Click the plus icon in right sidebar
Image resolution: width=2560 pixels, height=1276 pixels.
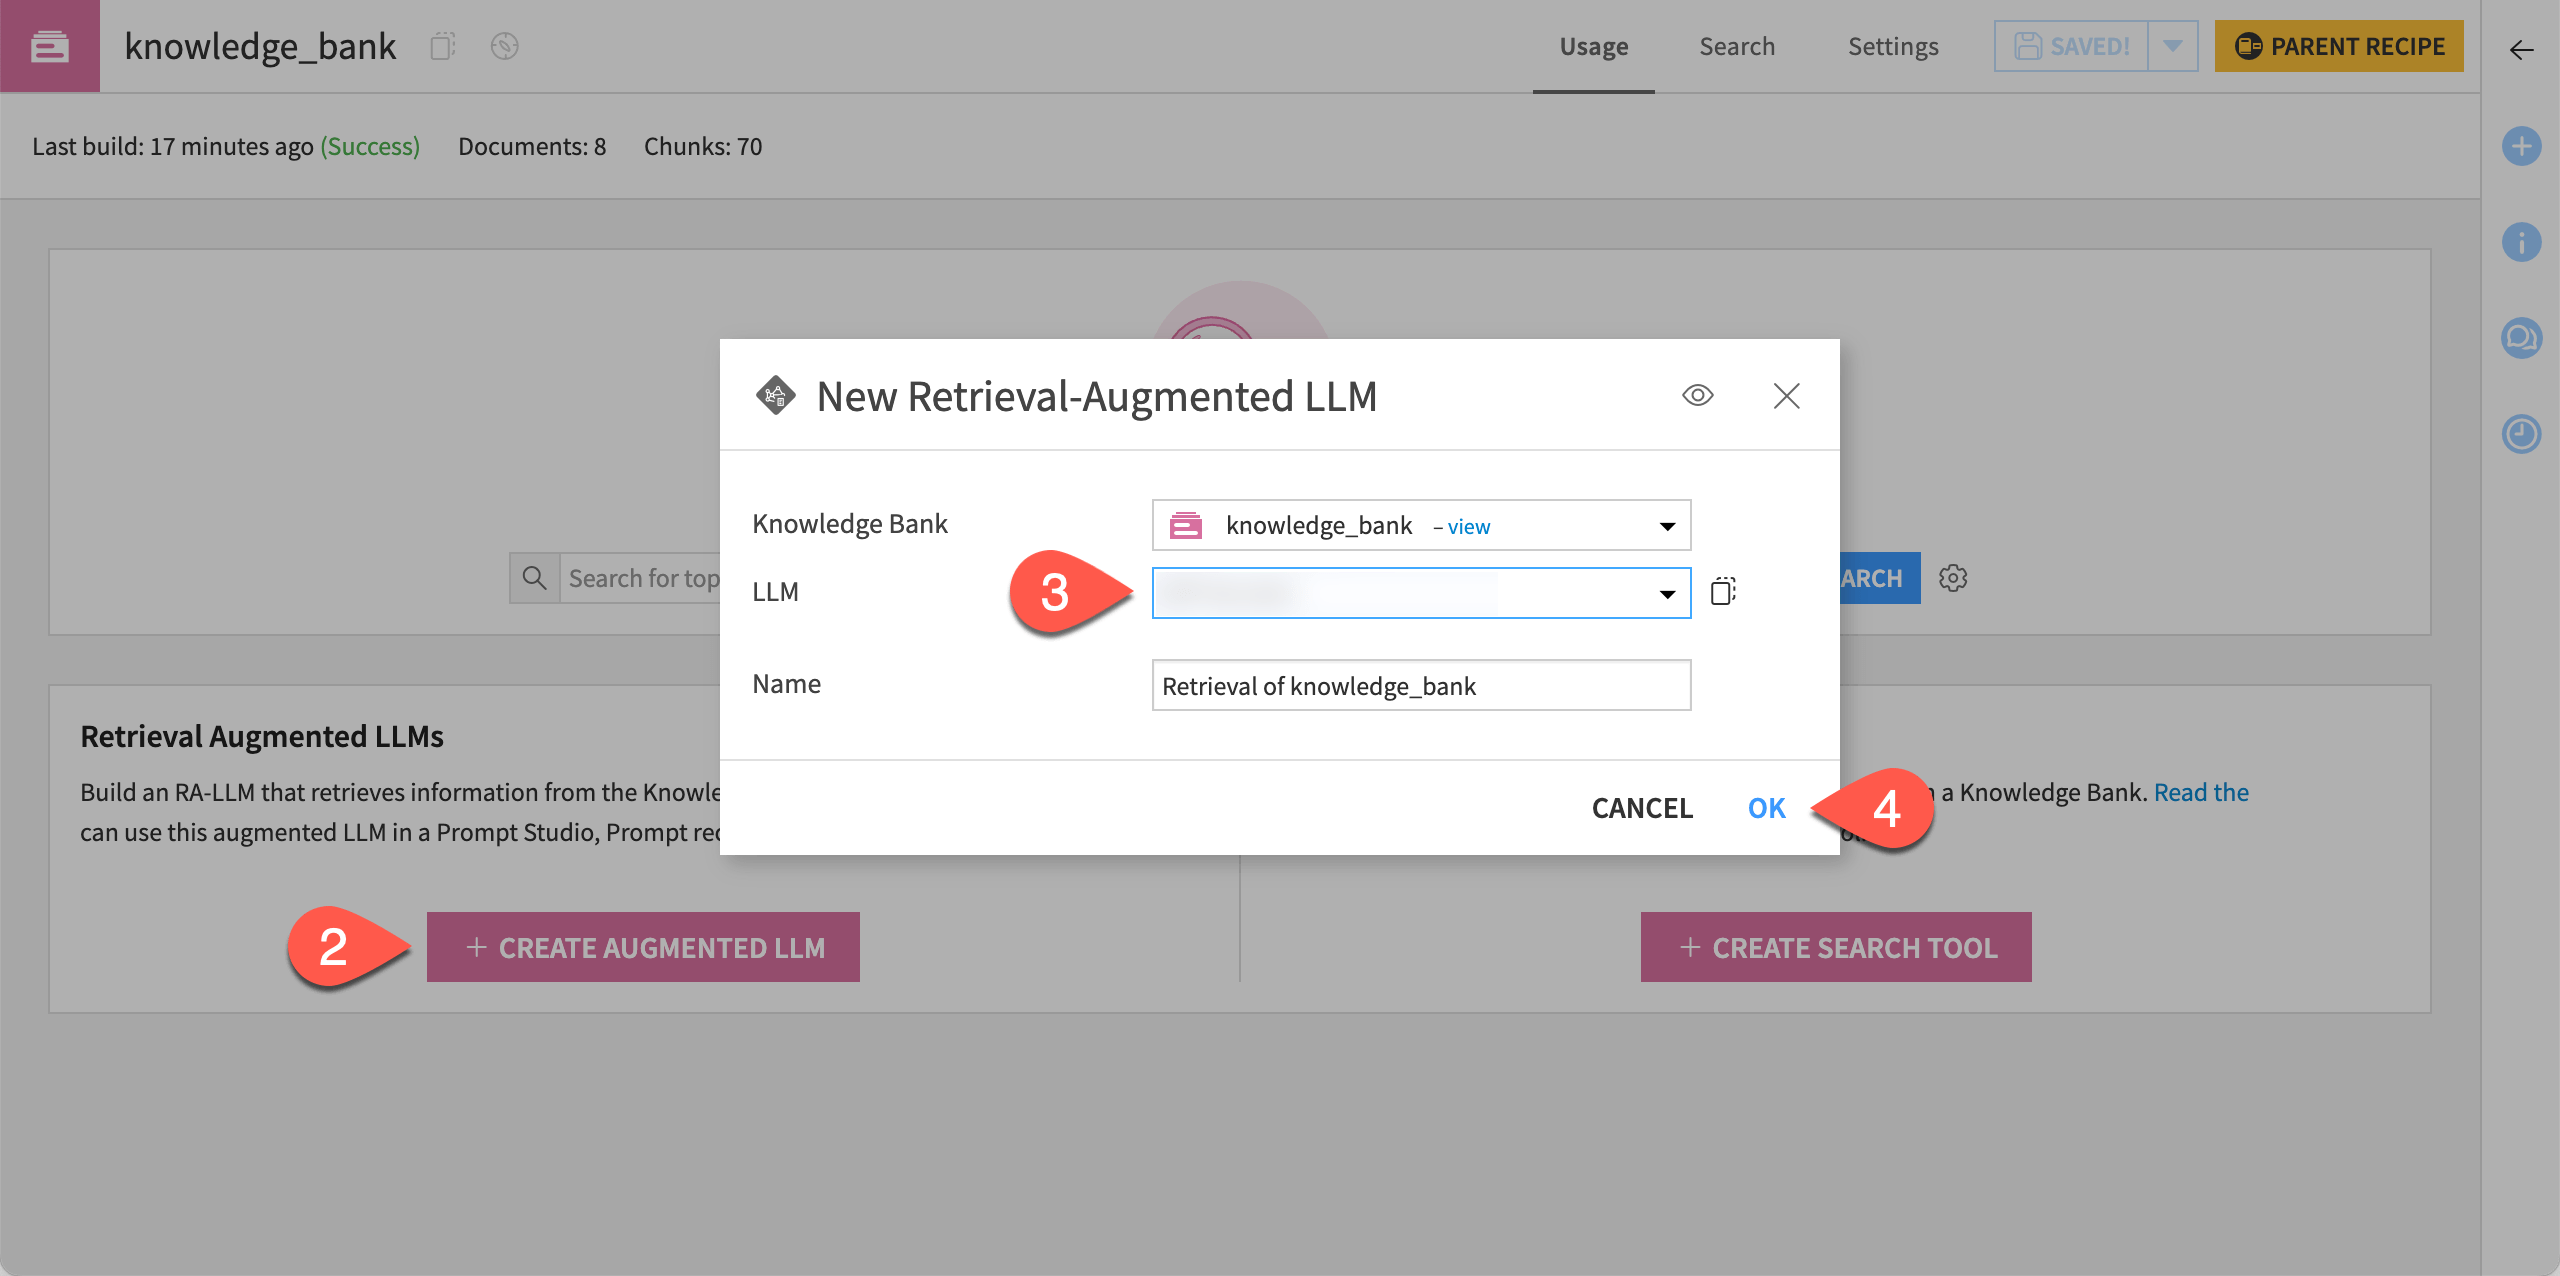2521,147
